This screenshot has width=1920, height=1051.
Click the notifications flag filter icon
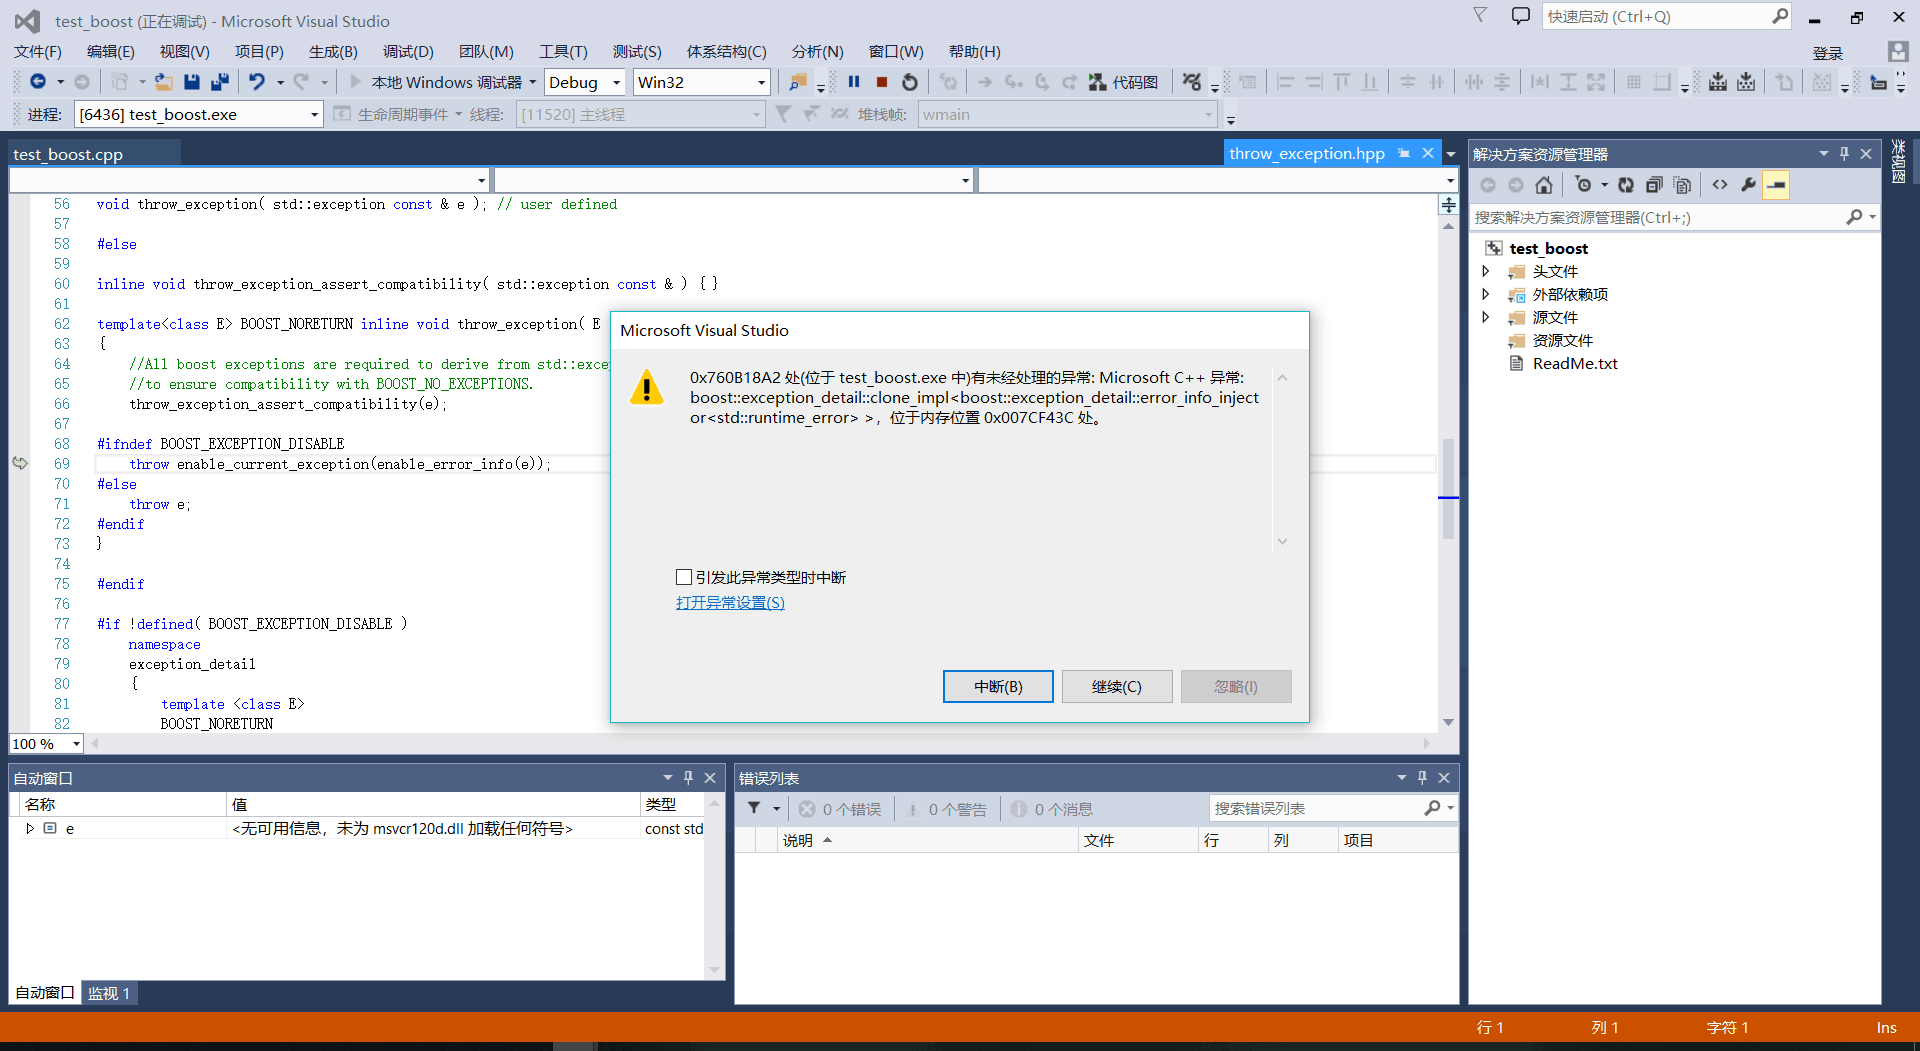(x=1480, y=15)
